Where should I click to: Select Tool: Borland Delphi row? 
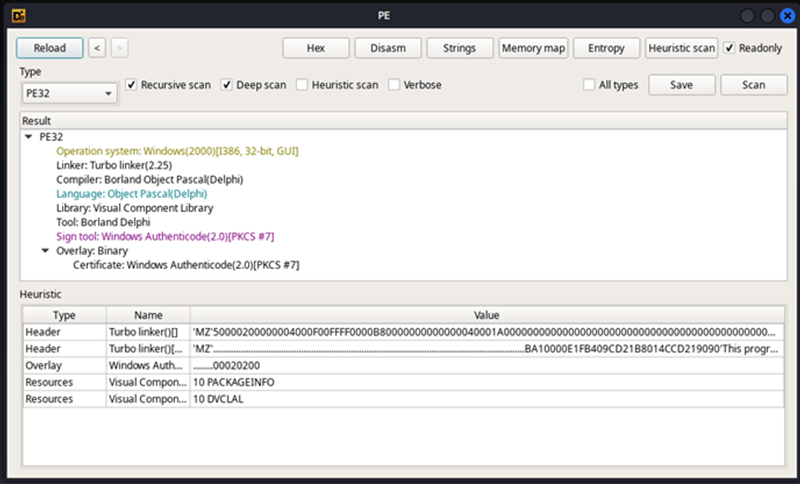103,222
